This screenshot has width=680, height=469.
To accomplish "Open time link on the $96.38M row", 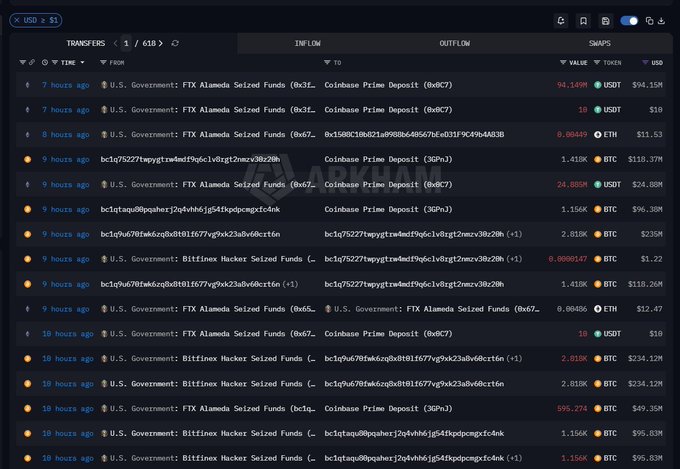I will [x=65, y=210].
